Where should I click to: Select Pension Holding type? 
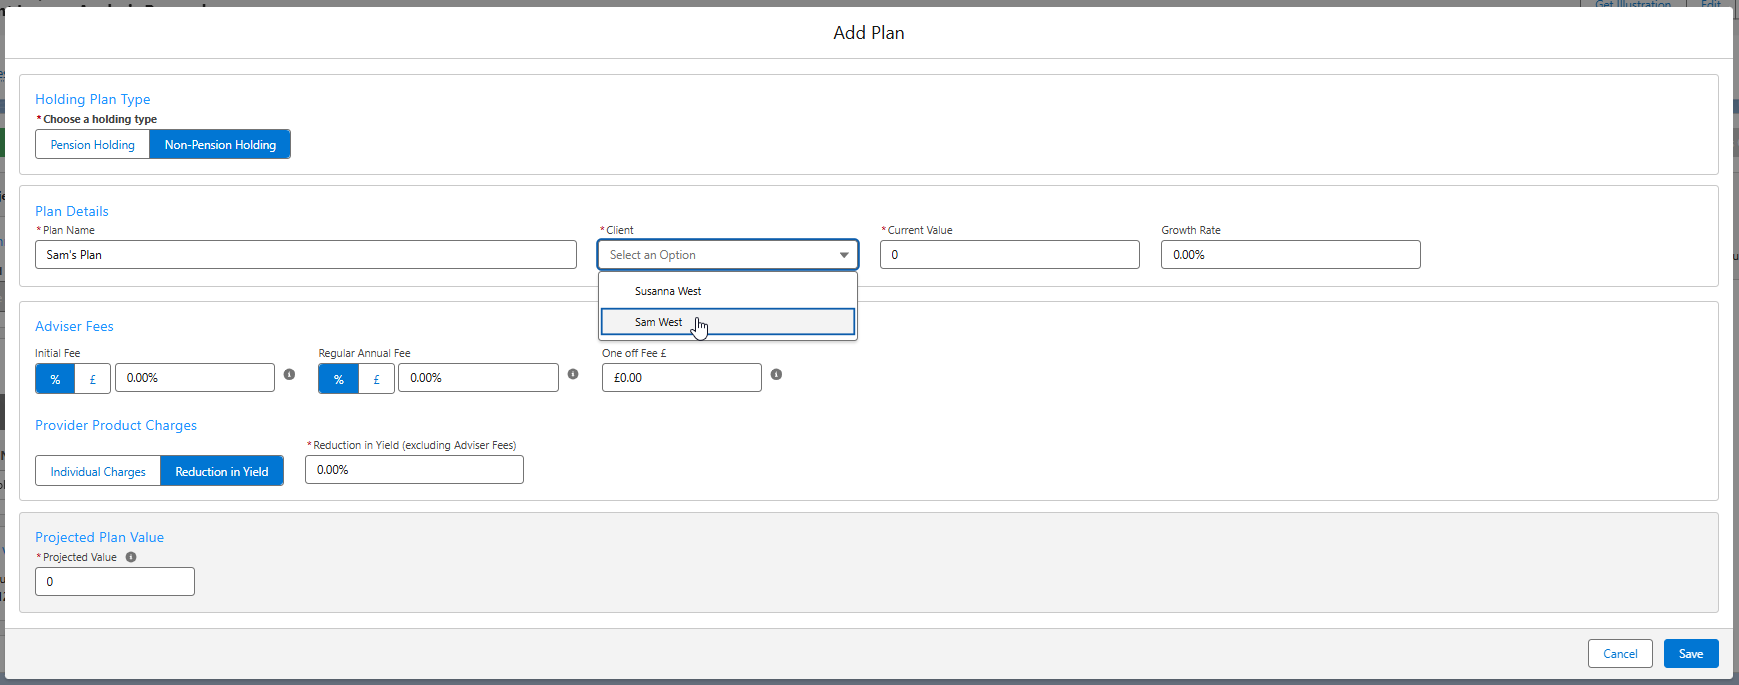click(93, 145)
